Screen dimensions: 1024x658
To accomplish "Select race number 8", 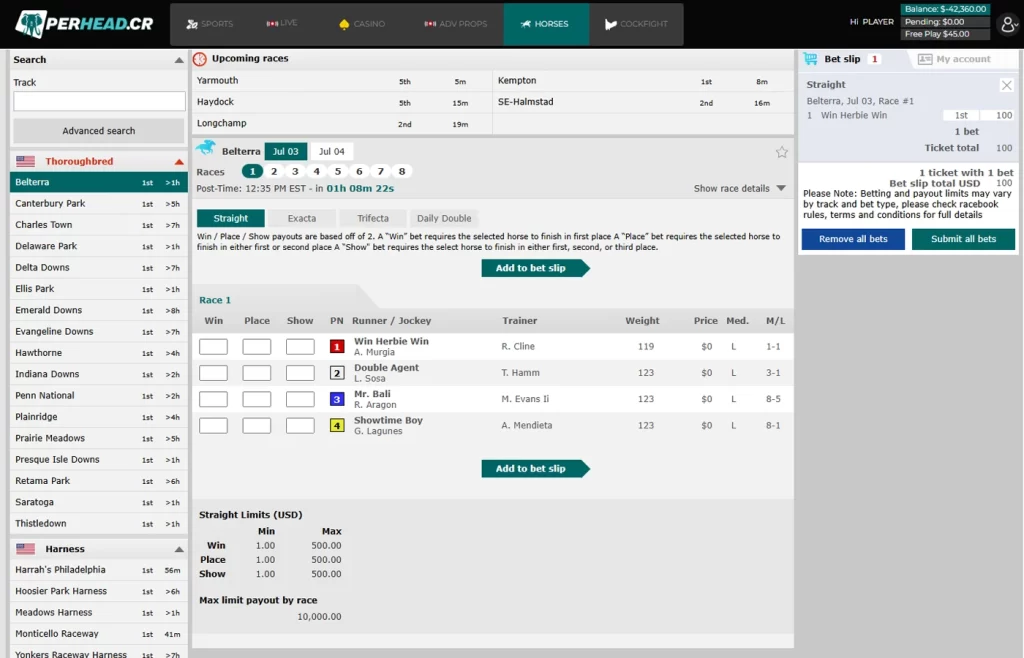I will click(x=401, y=172).
